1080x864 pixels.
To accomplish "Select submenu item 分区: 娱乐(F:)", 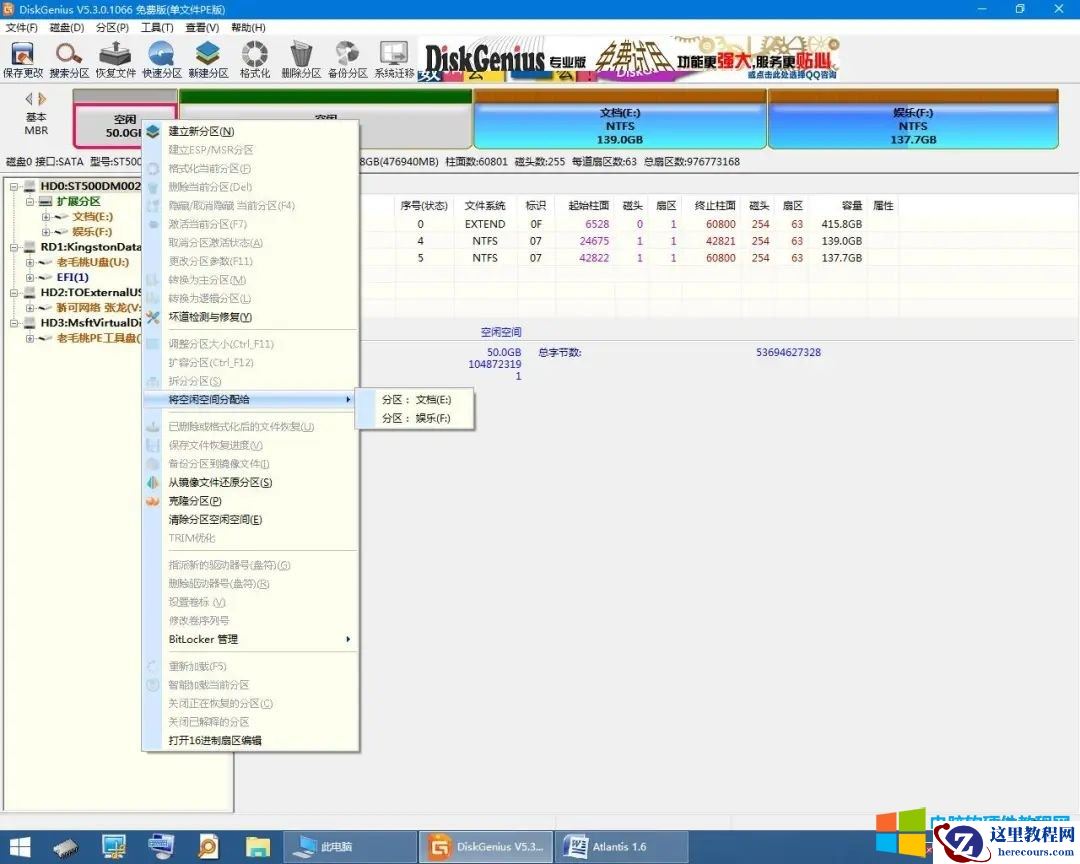I will 415,418.
